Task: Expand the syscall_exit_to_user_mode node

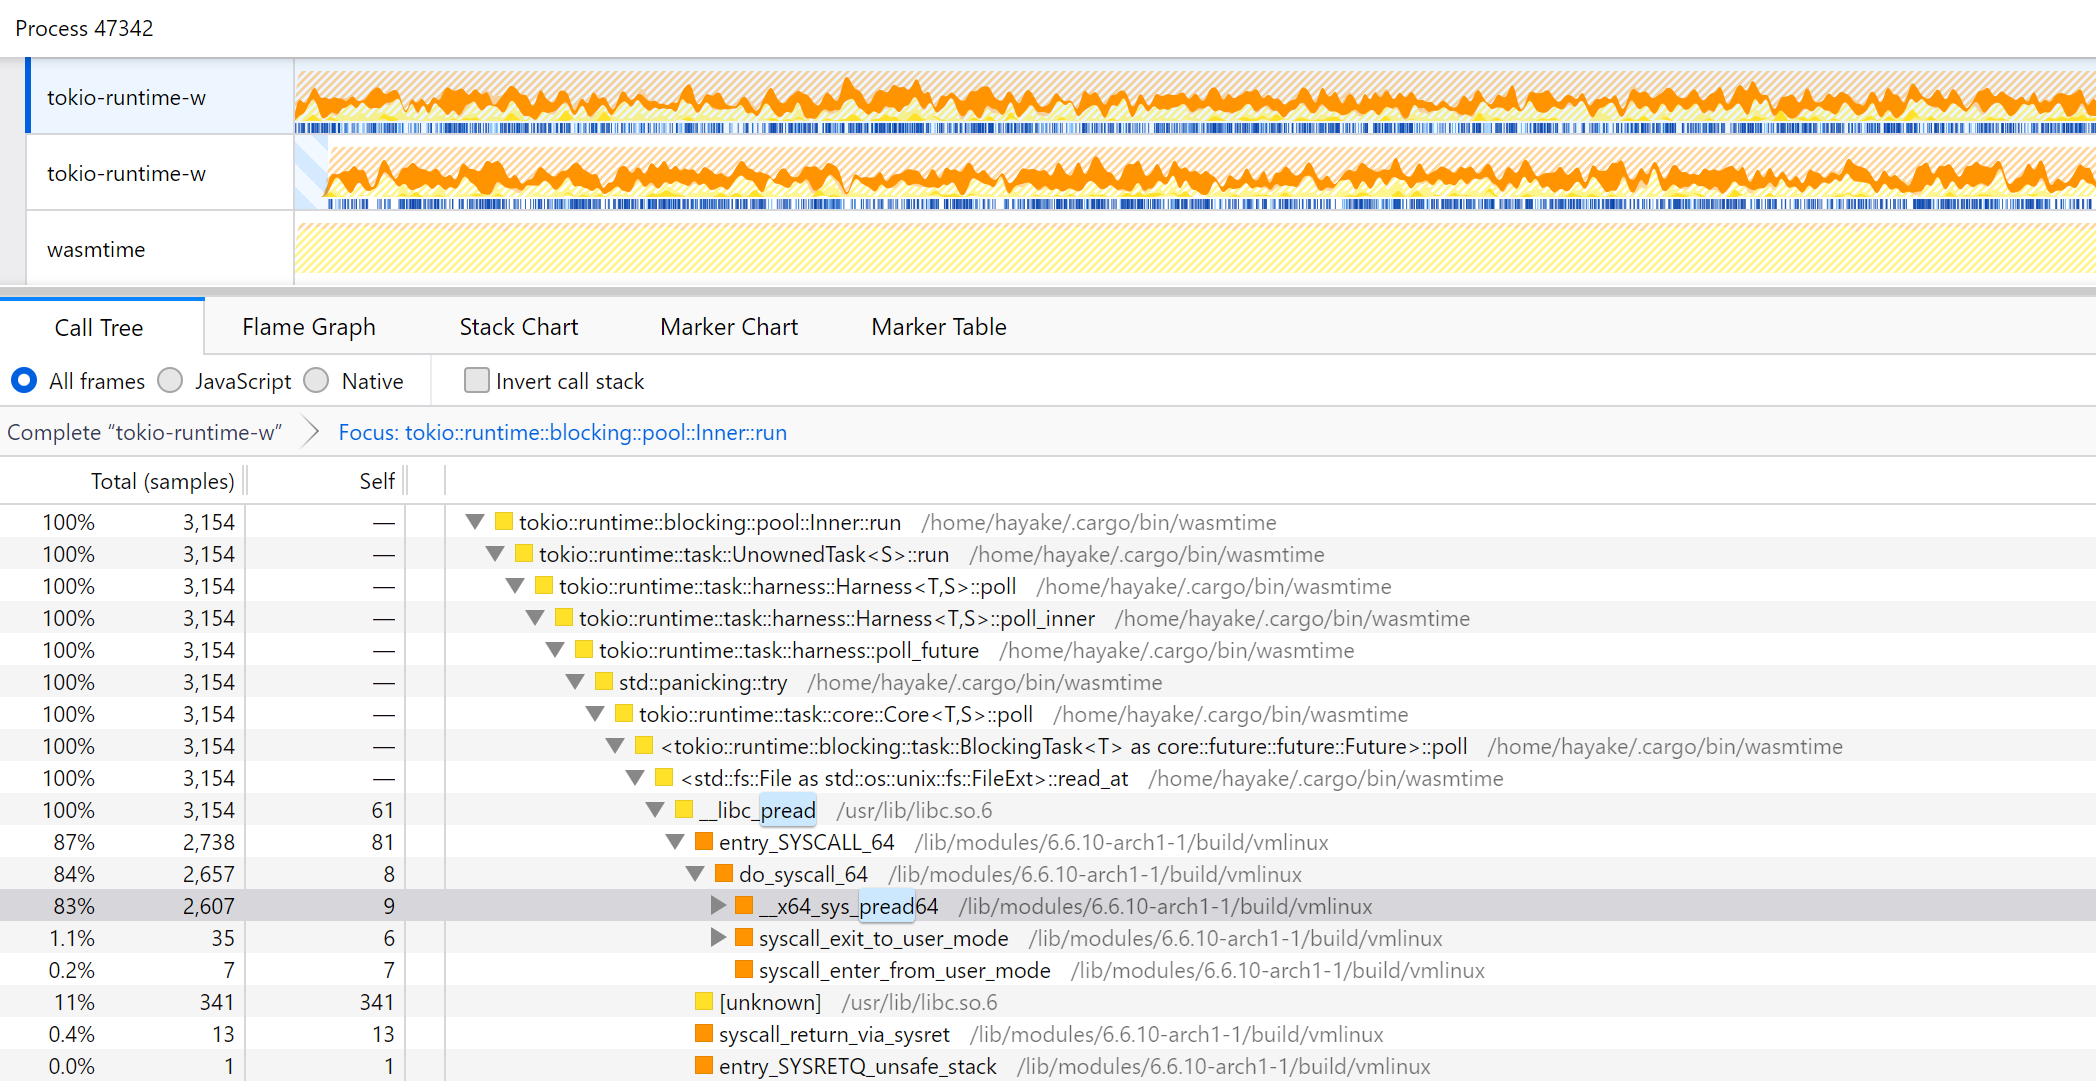Action: click(717, 938)
